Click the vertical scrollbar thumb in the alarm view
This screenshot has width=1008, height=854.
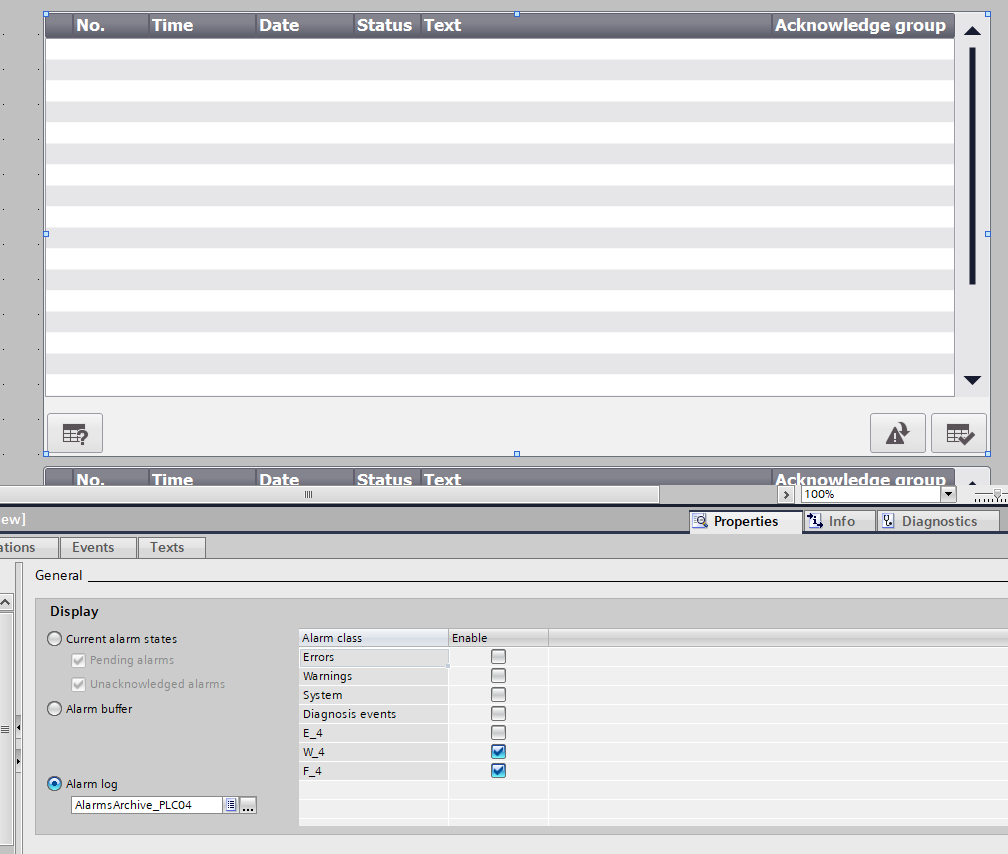[x=973, y=166]
